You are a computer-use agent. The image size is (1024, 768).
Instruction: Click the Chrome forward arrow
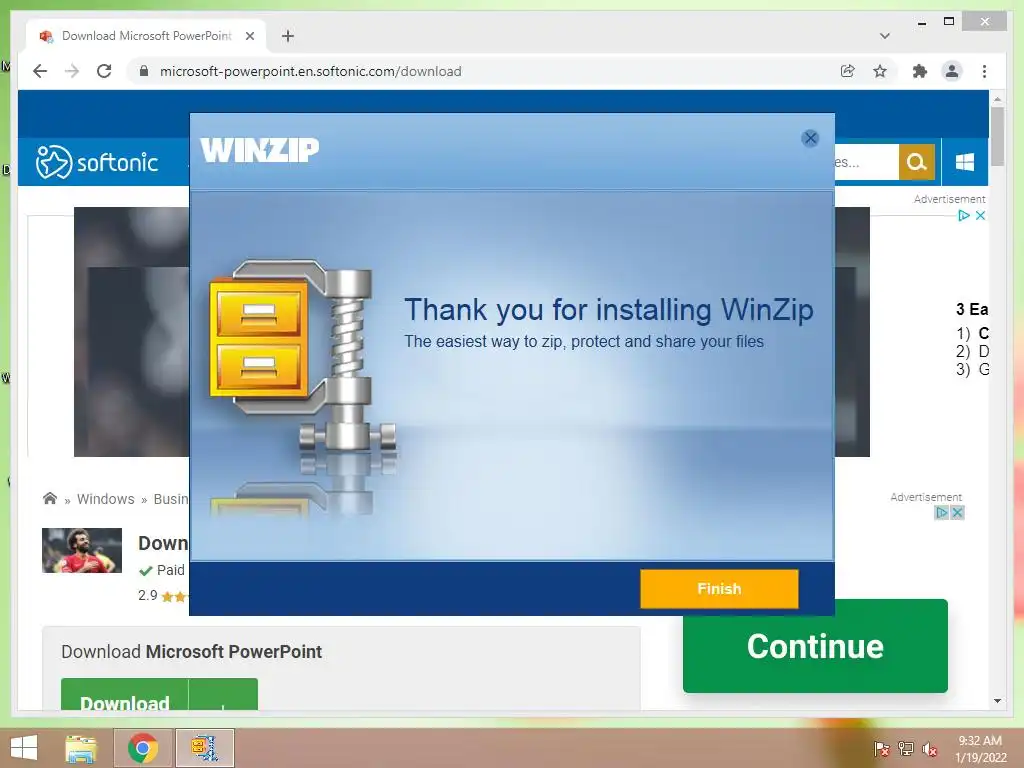pos(72,71)
